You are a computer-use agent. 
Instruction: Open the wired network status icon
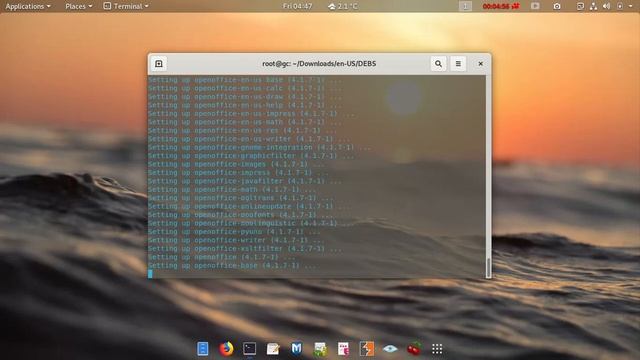click(x=593, y=6)
